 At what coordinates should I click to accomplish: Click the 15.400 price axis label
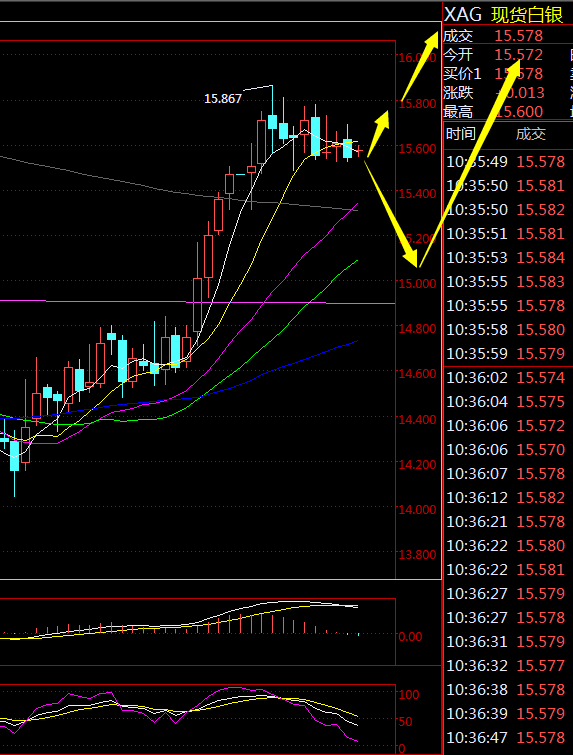(417, 194)
